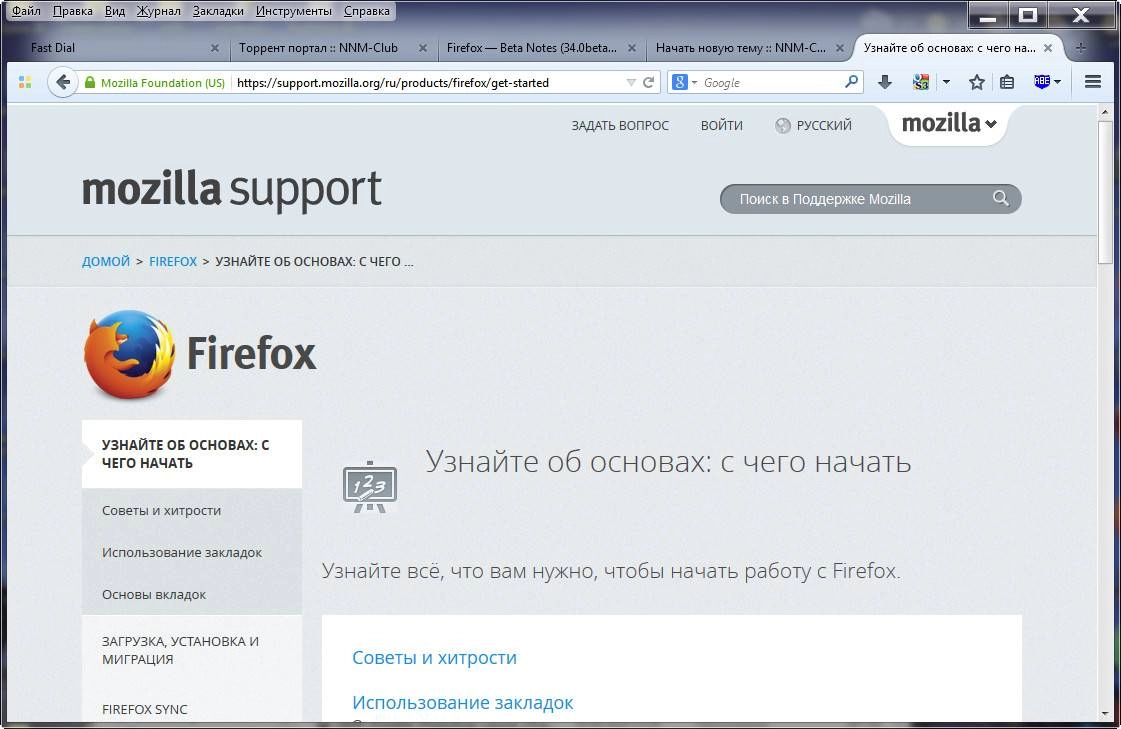This screenshot has height=729, width=1121.
Task: Open the Вид menu
Action: 114,11
